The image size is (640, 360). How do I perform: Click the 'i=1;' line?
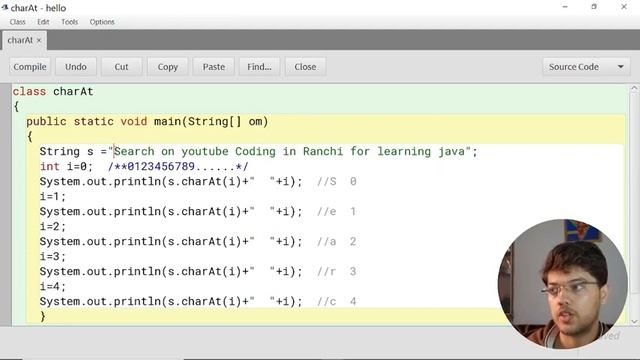point(53,197)
